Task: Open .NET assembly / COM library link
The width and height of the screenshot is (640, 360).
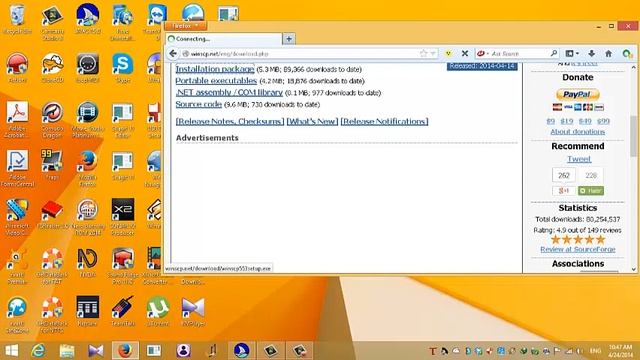Action: 229,92
